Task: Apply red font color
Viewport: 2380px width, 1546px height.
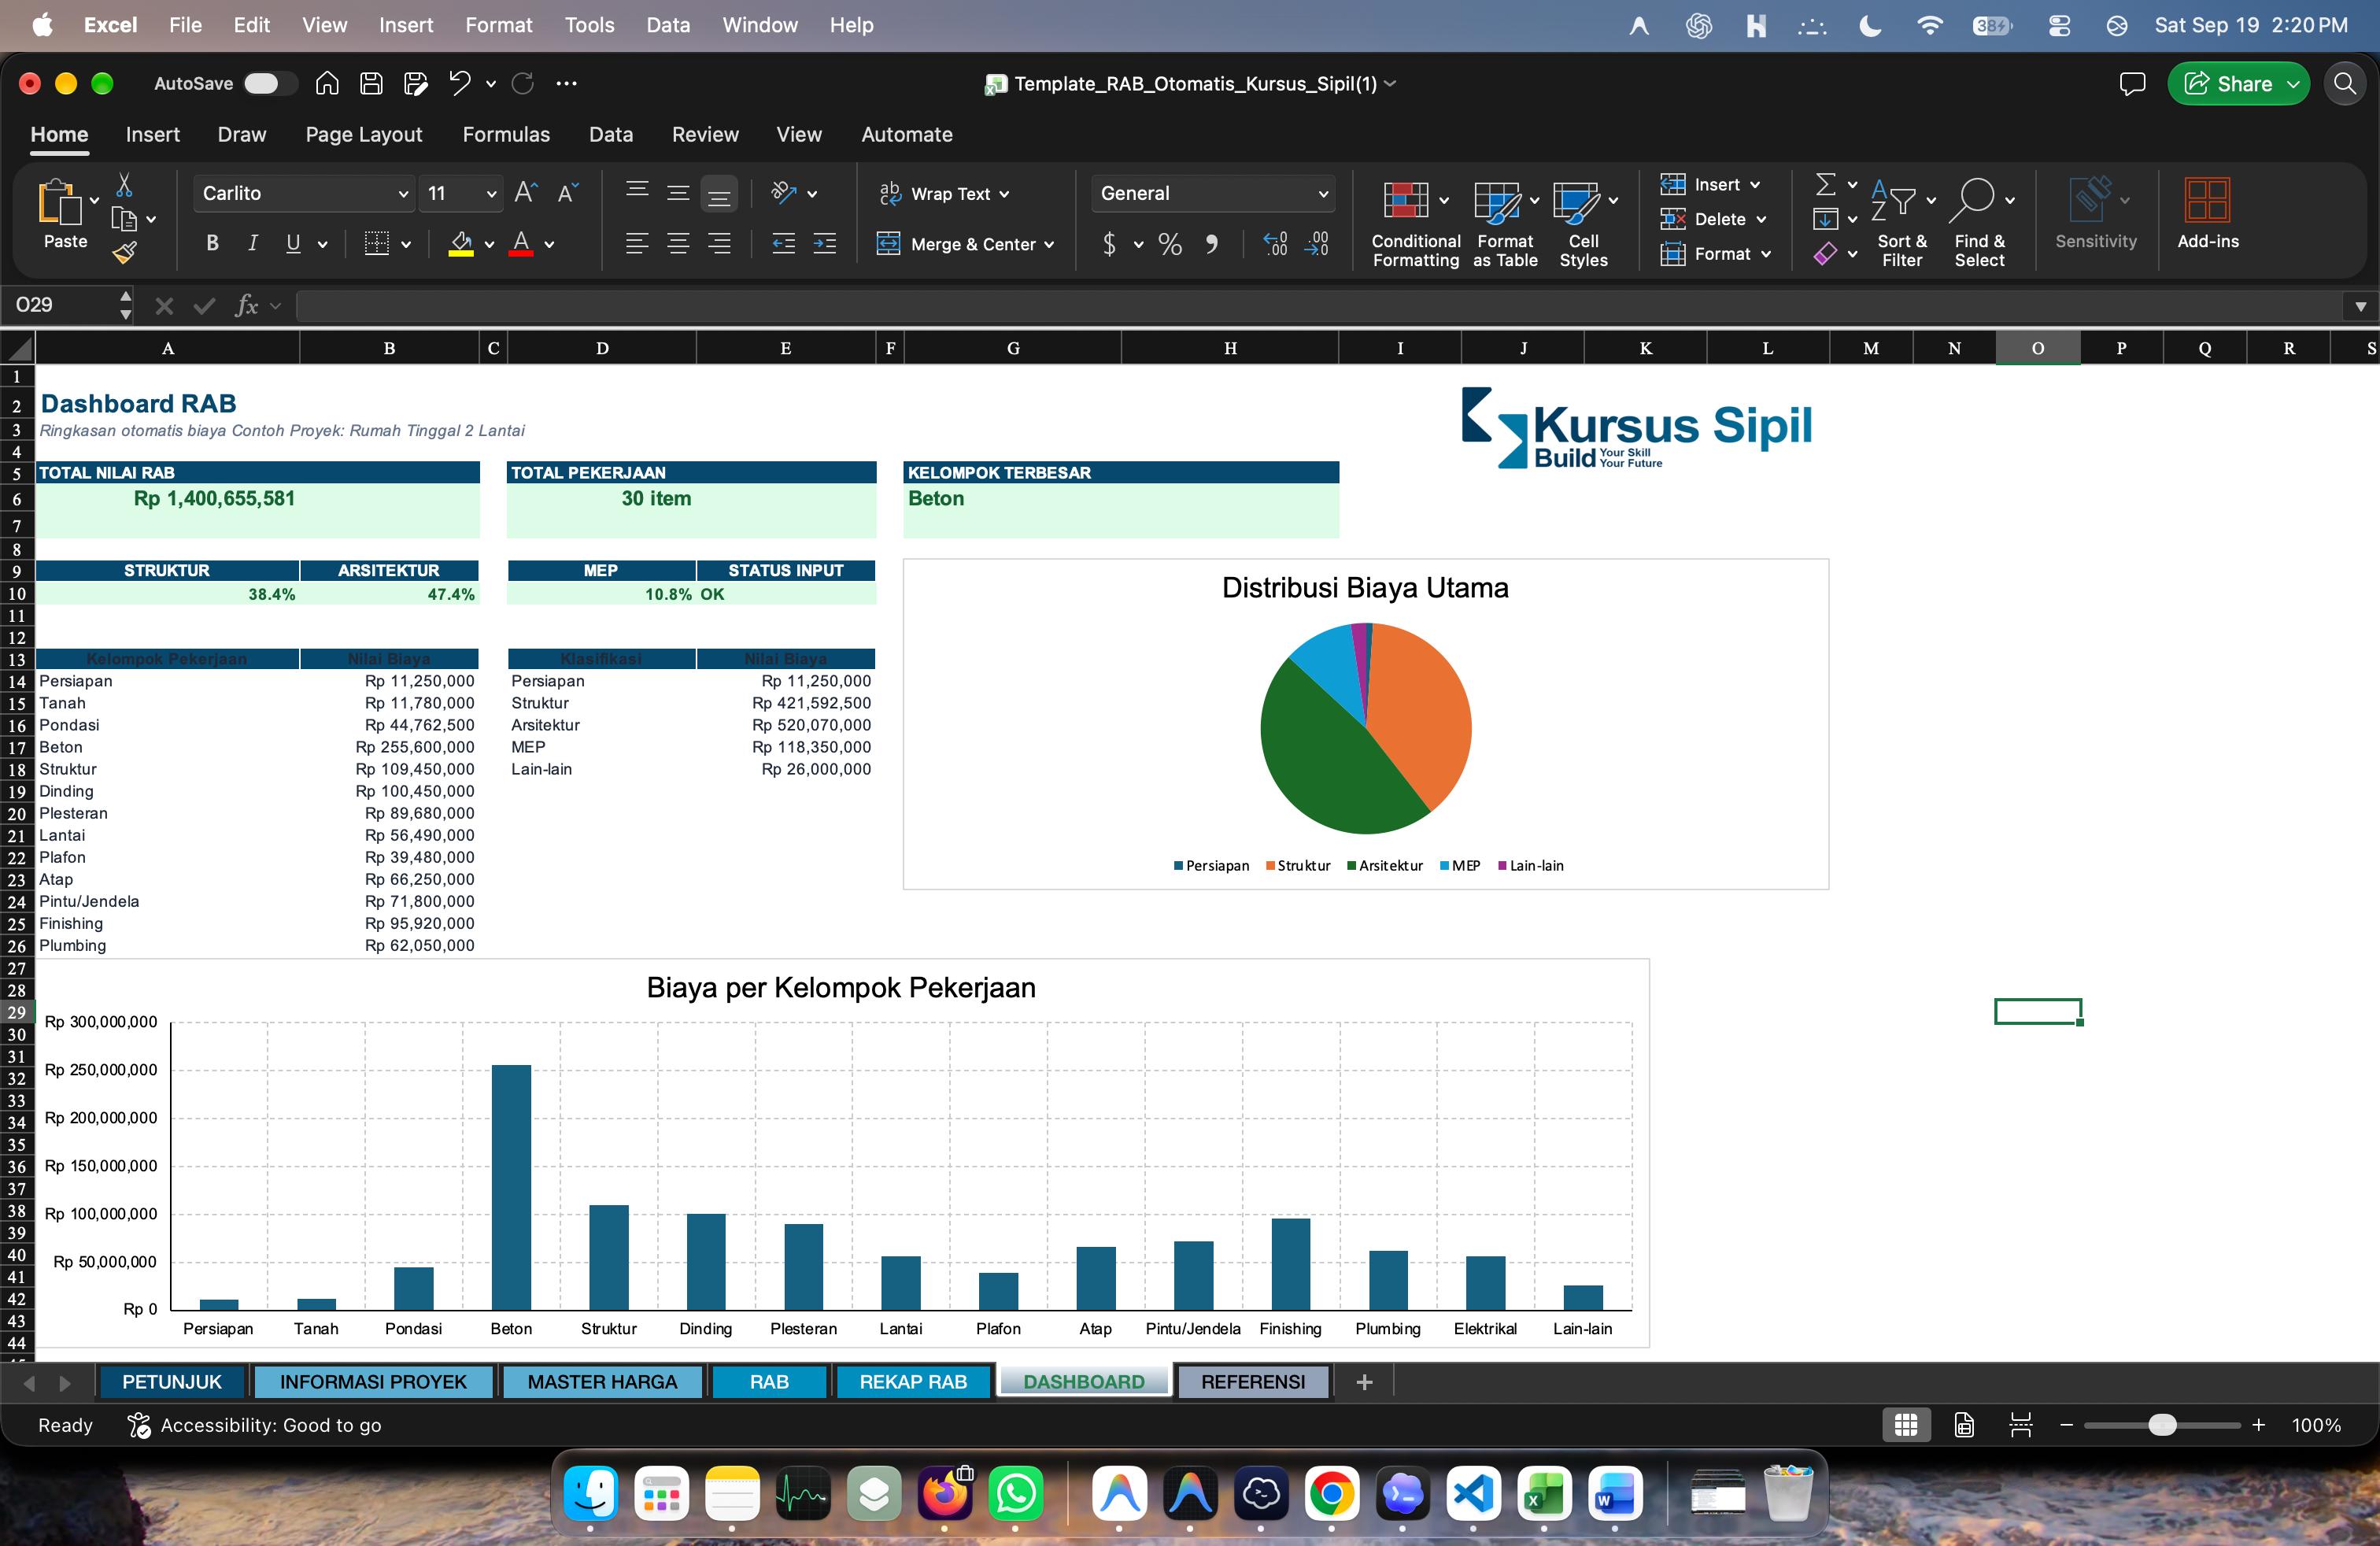Action: [x=521, y=243]
